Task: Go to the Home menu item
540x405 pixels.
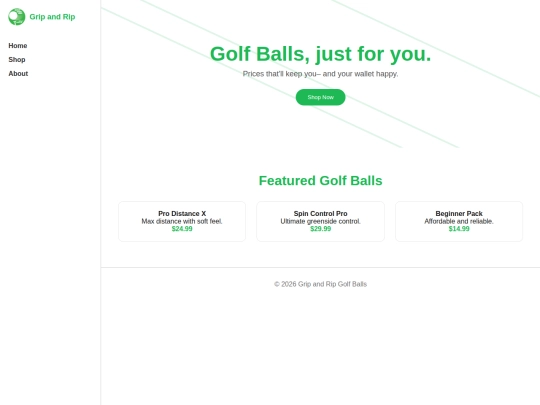Action: [18, 45]
